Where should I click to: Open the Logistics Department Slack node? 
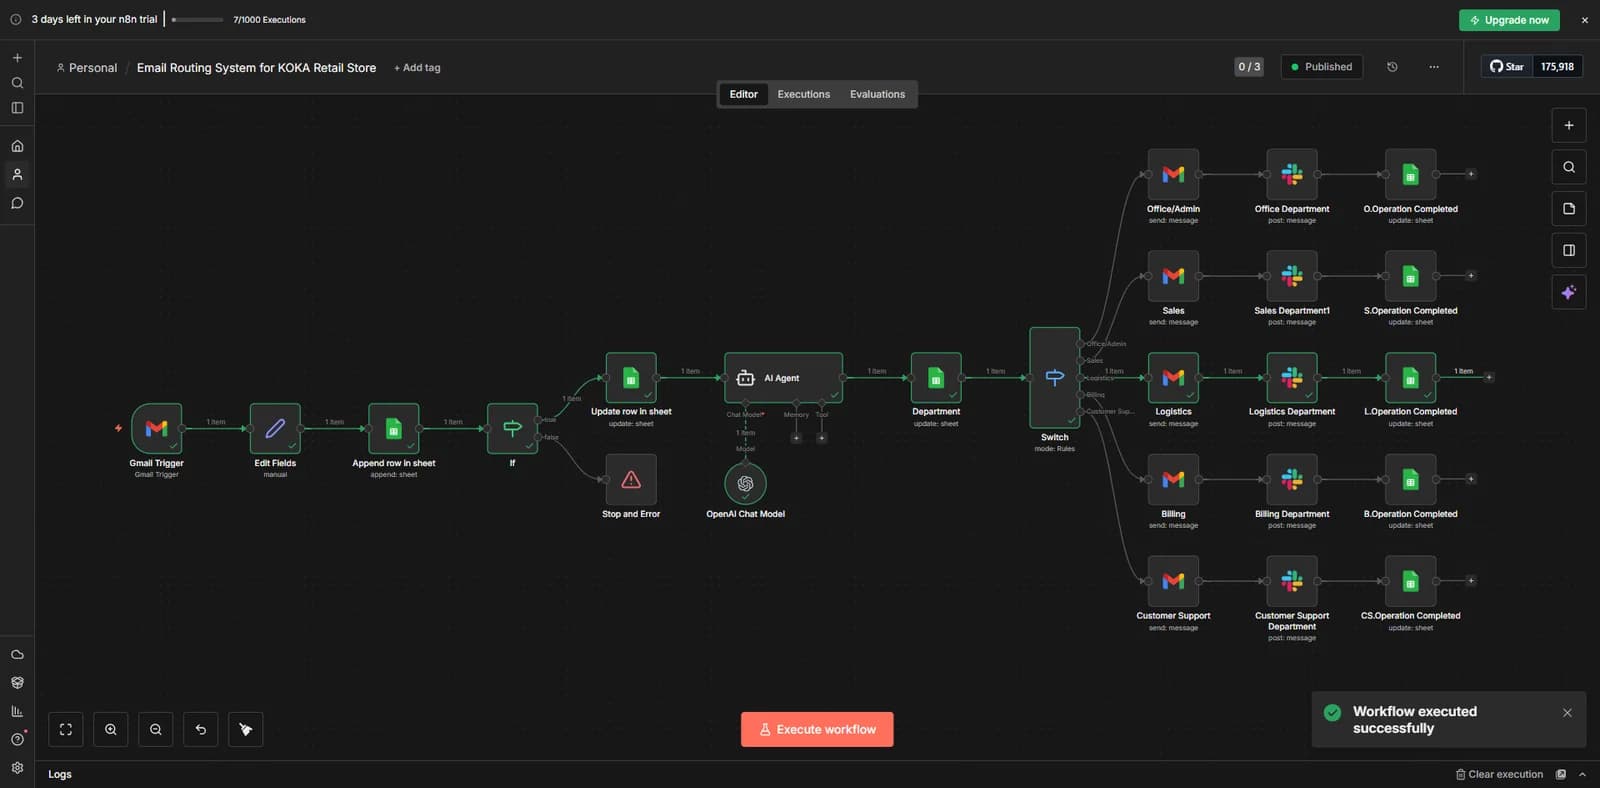click(1292, 377)
